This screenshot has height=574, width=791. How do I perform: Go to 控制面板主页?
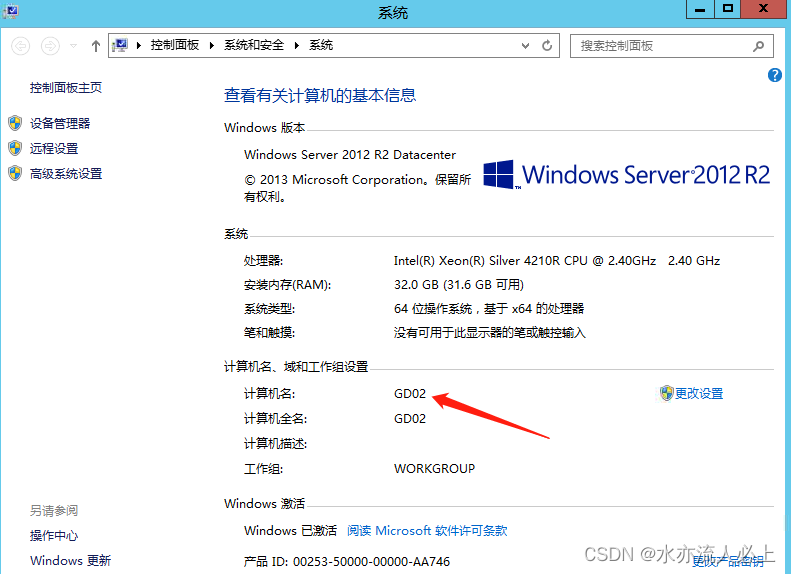66,88
